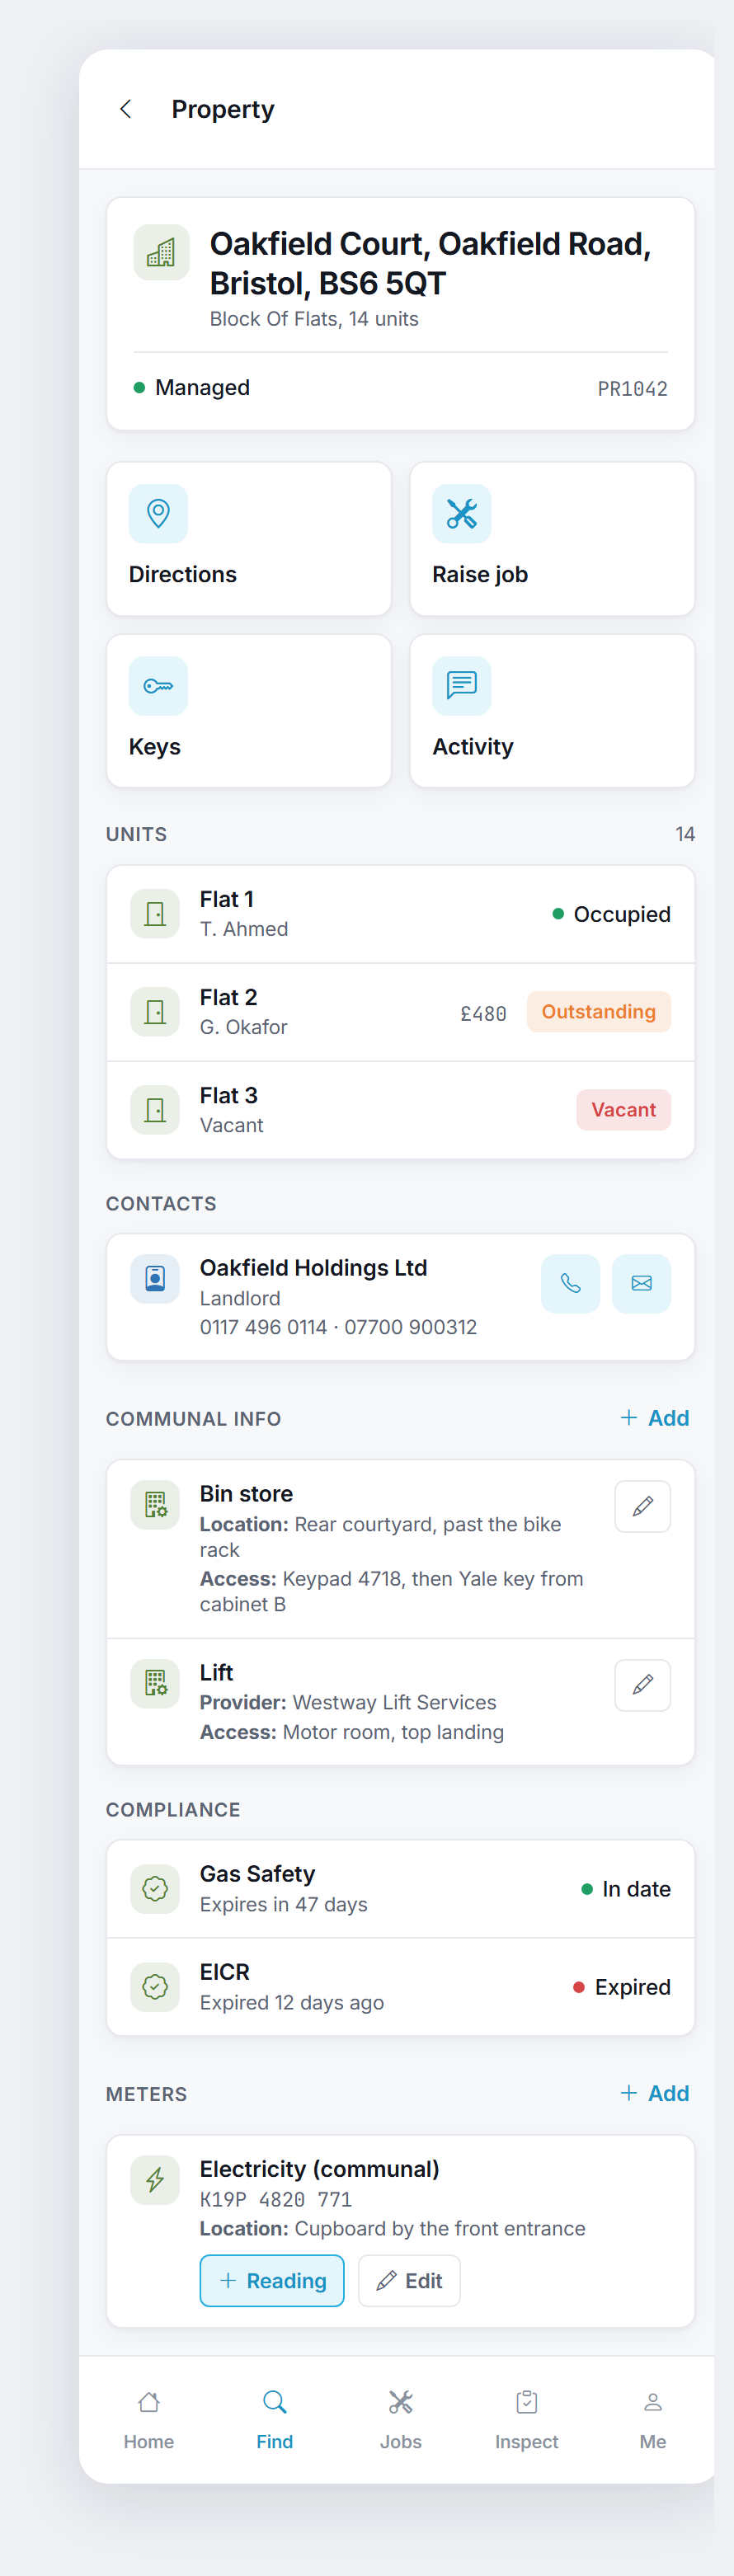Click meter serial K19P 4820 771

pos(276,2199)
